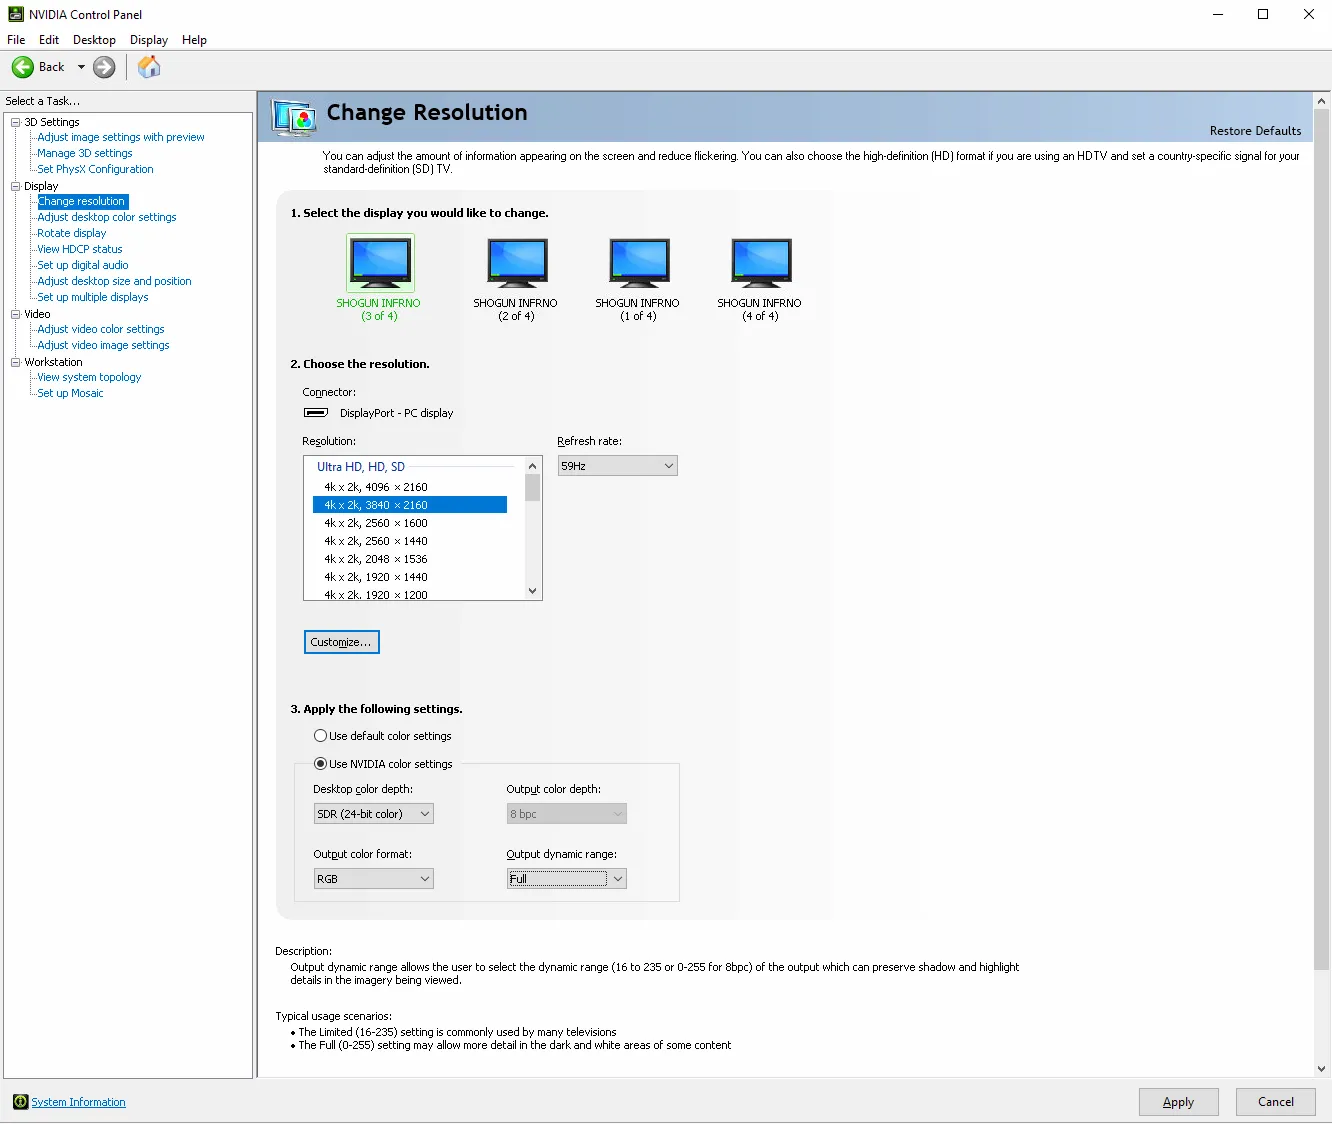The image size is (1332, 1124).
Task: Click resolution list scroll up arrow
Action: [532, 466]
